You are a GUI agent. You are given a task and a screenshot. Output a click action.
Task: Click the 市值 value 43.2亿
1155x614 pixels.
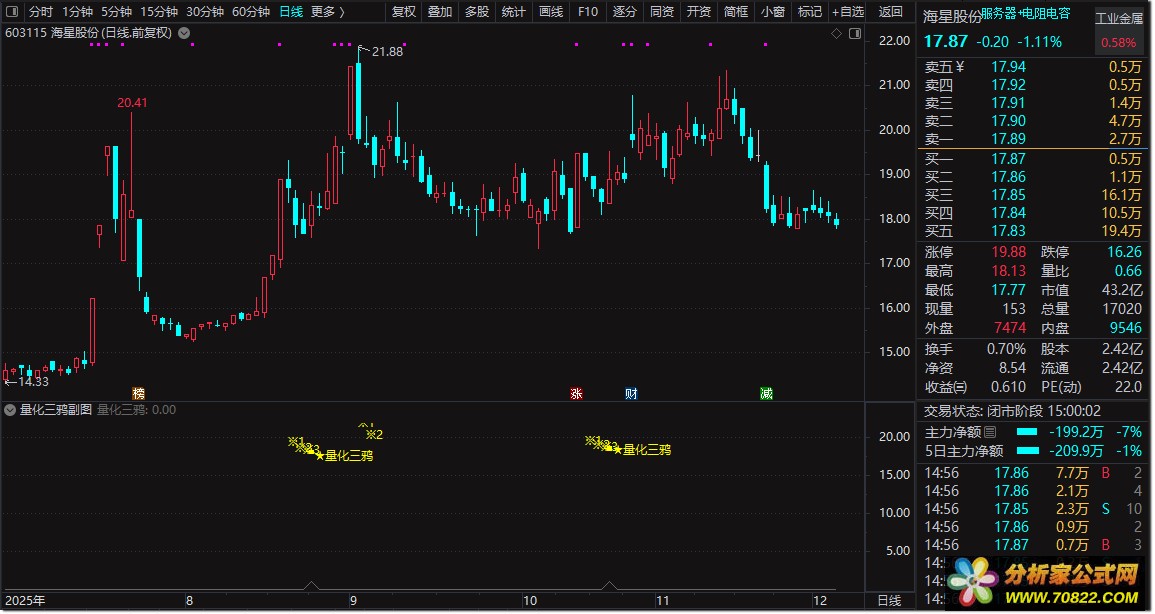[x=1122, y=291]
